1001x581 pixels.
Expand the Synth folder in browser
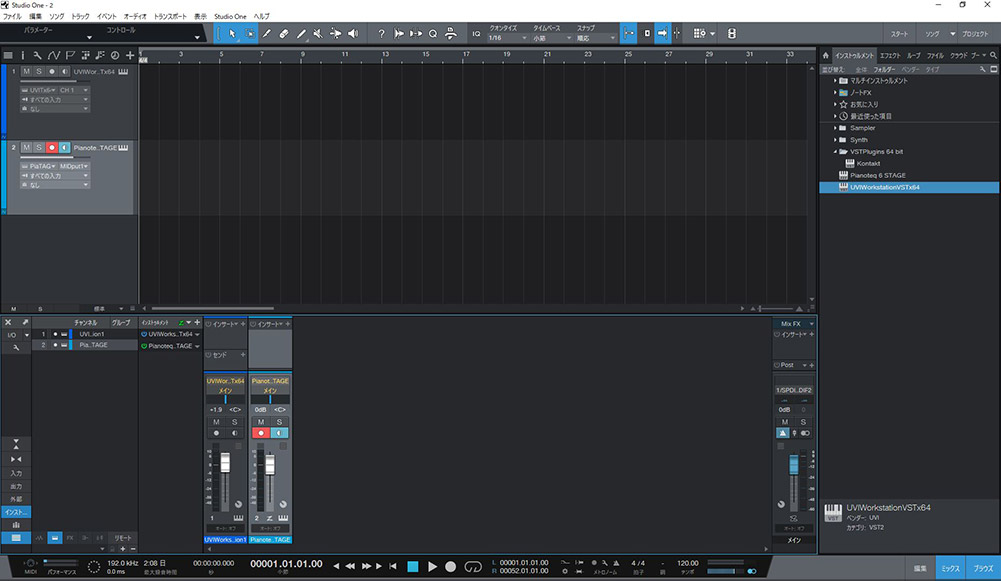point(835,140)
